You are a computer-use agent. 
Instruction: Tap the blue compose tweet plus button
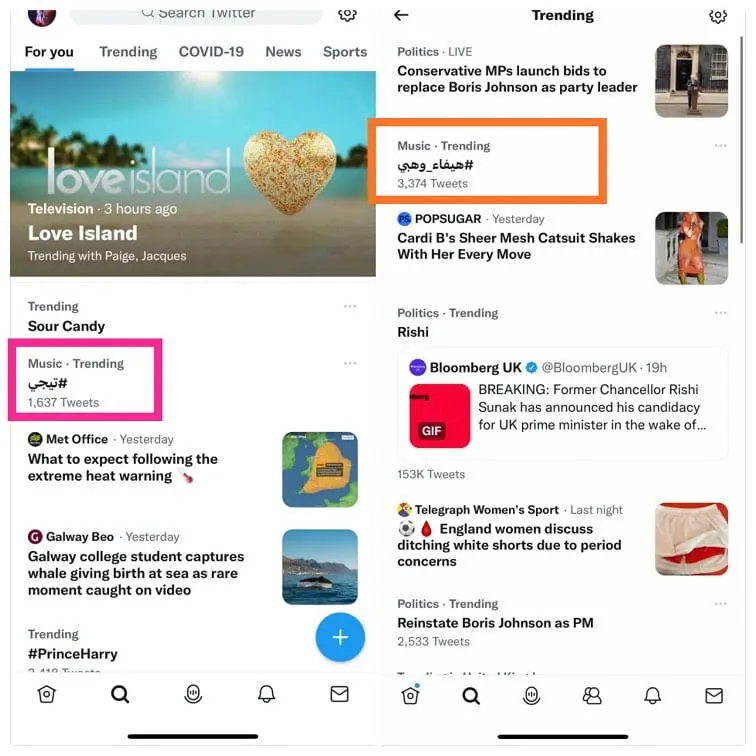pyautogui.click(x=340, y=637)
